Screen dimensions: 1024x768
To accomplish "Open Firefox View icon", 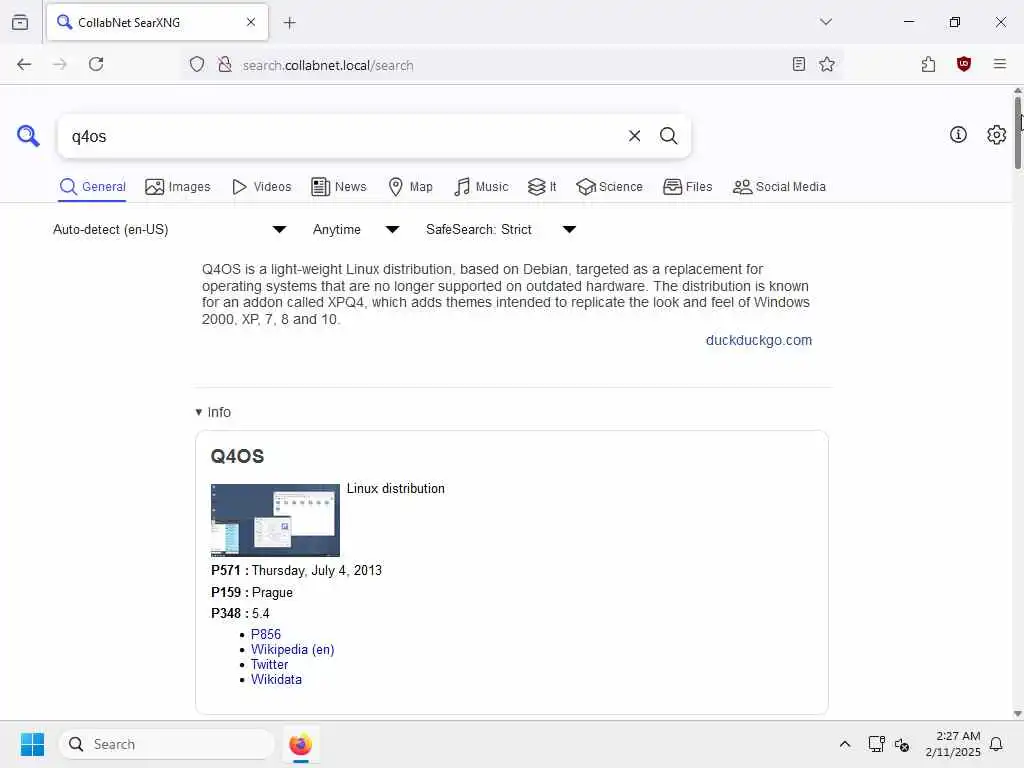I will 20,22.
